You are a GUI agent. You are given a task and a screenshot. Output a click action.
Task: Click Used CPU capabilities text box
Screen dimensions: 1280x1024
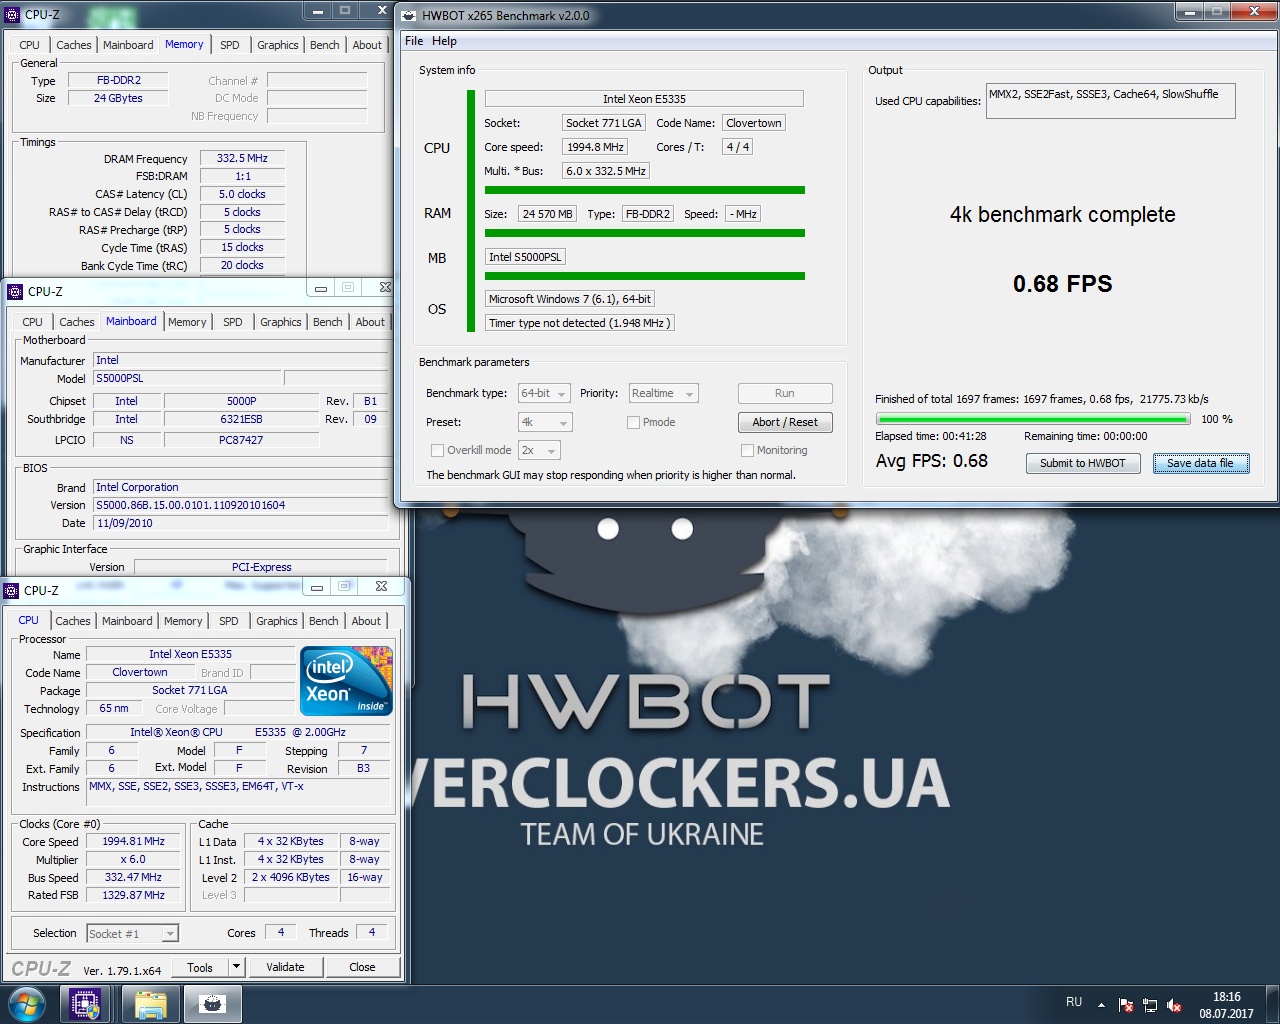pos(1110,101)
